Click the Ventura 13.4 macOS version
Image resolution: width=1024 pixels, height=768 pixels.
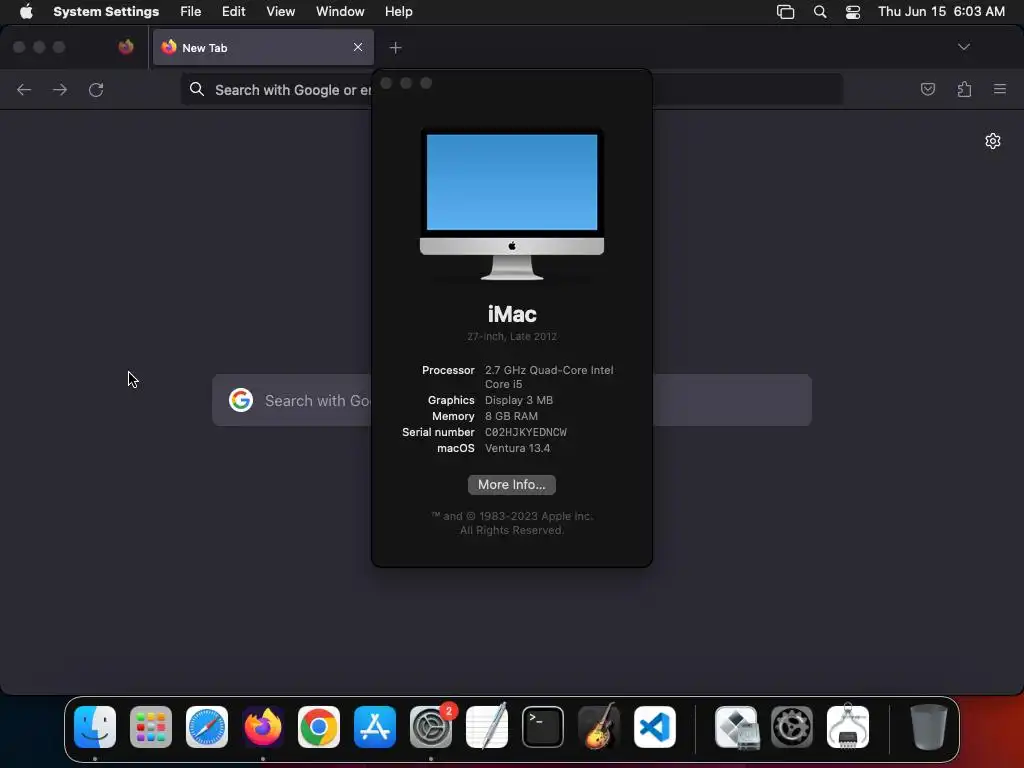(517, 449)
